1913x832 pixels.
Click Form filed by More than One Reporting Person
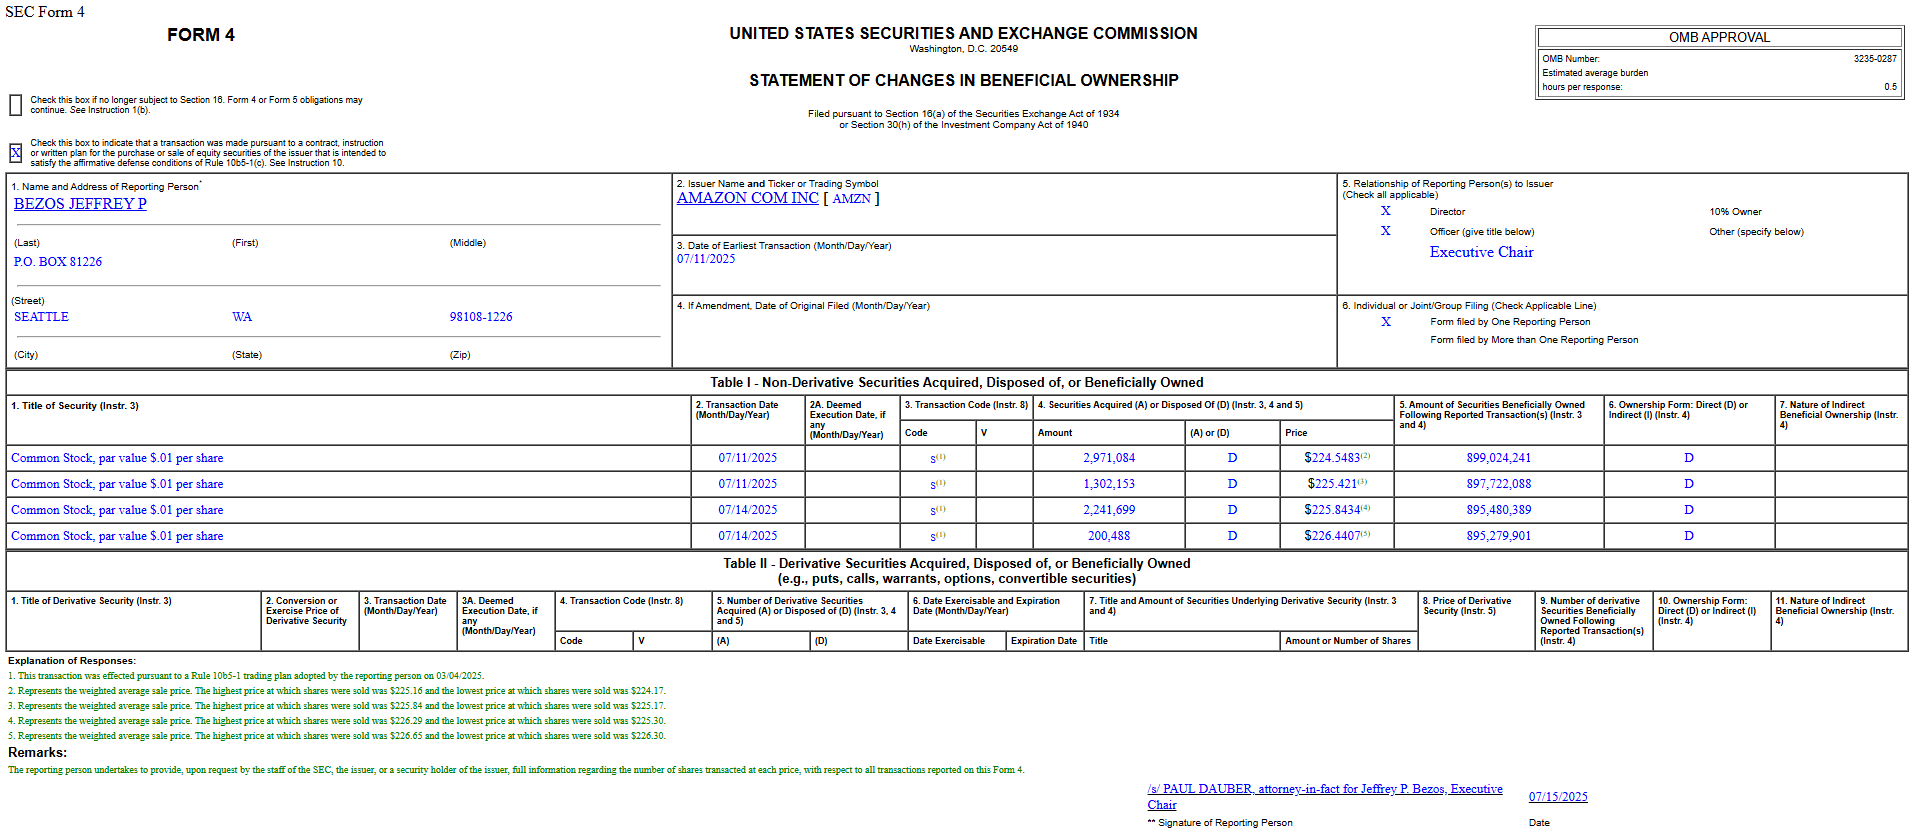coord(1534,340)
